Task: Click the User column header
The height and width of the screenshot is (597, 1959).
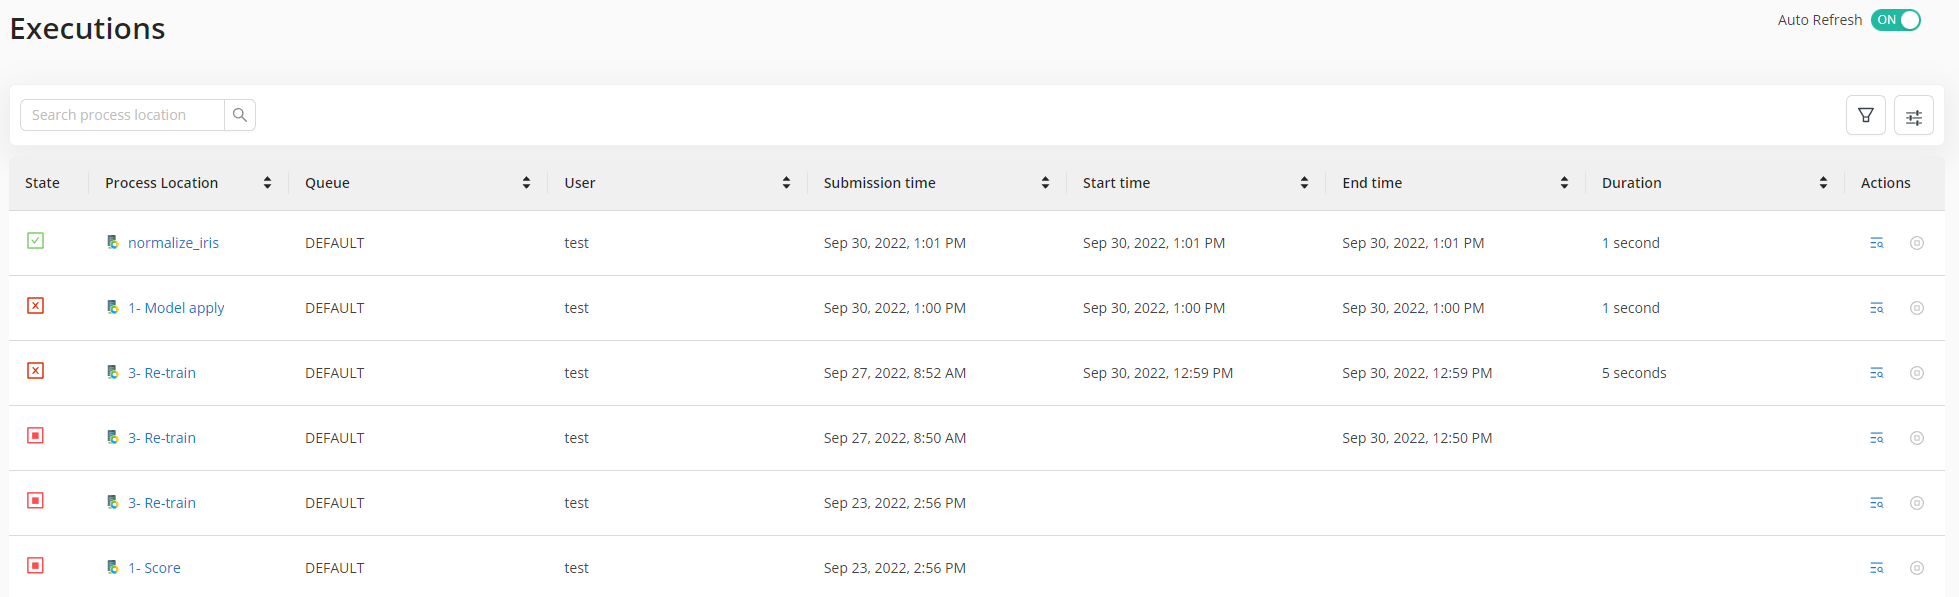Action: pyautogui.click(x=579, y=182)
